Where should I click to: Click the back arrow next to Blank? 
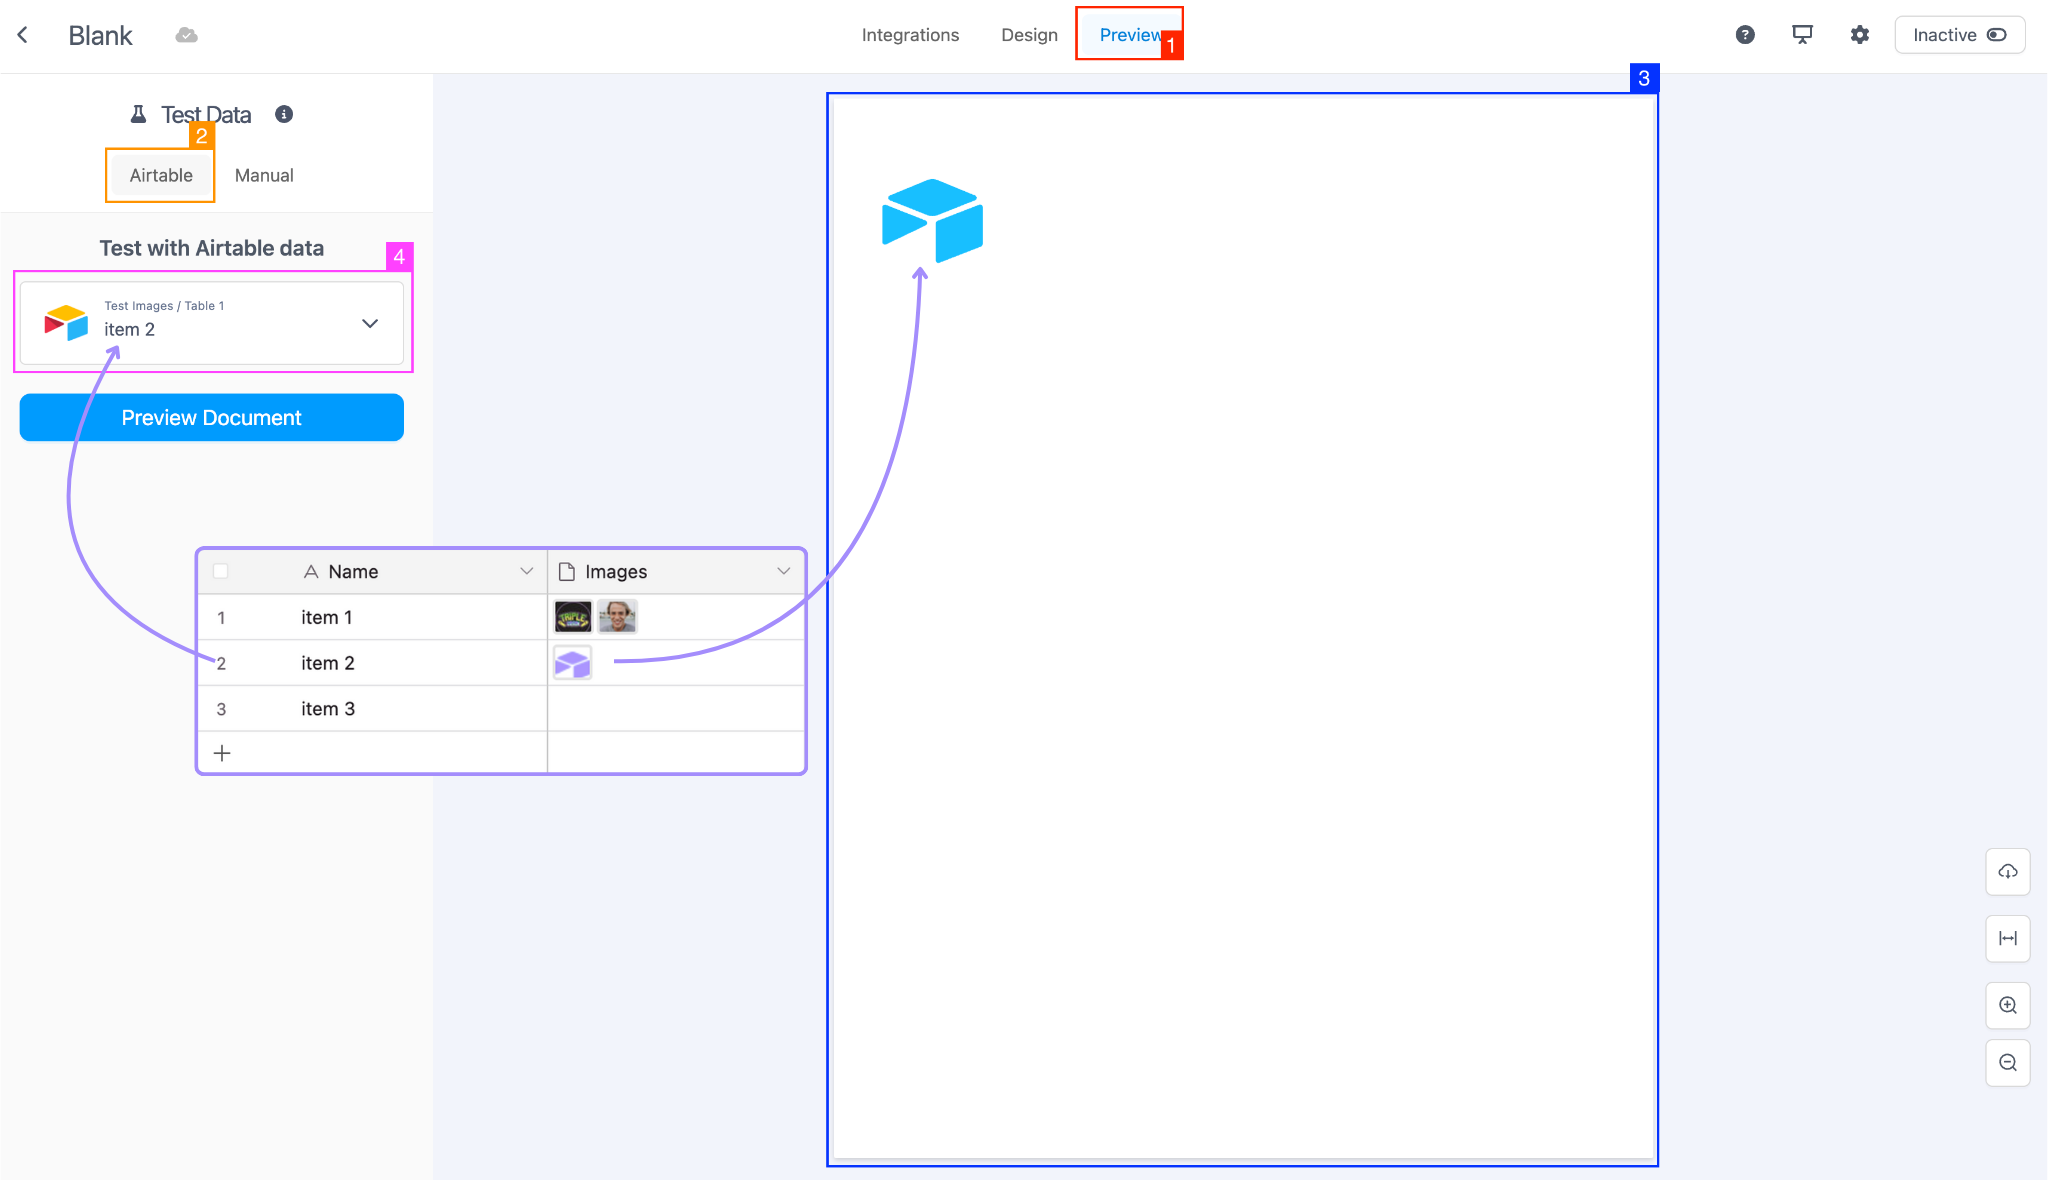[x=22, y=35]
